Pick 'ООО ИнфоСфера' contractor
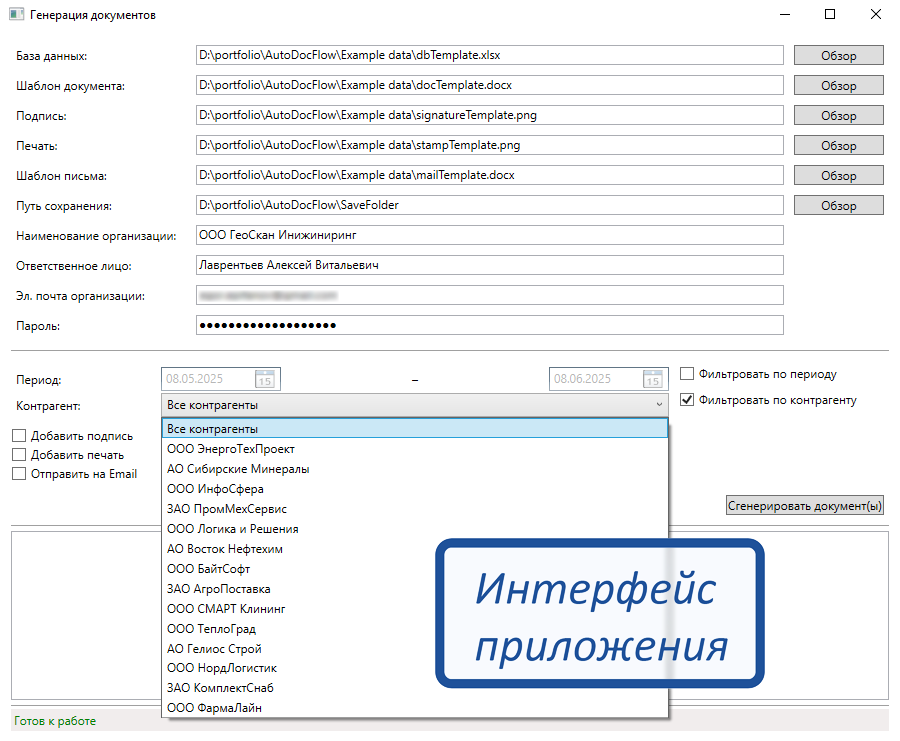The image size is (900, 741). point(415,489)
